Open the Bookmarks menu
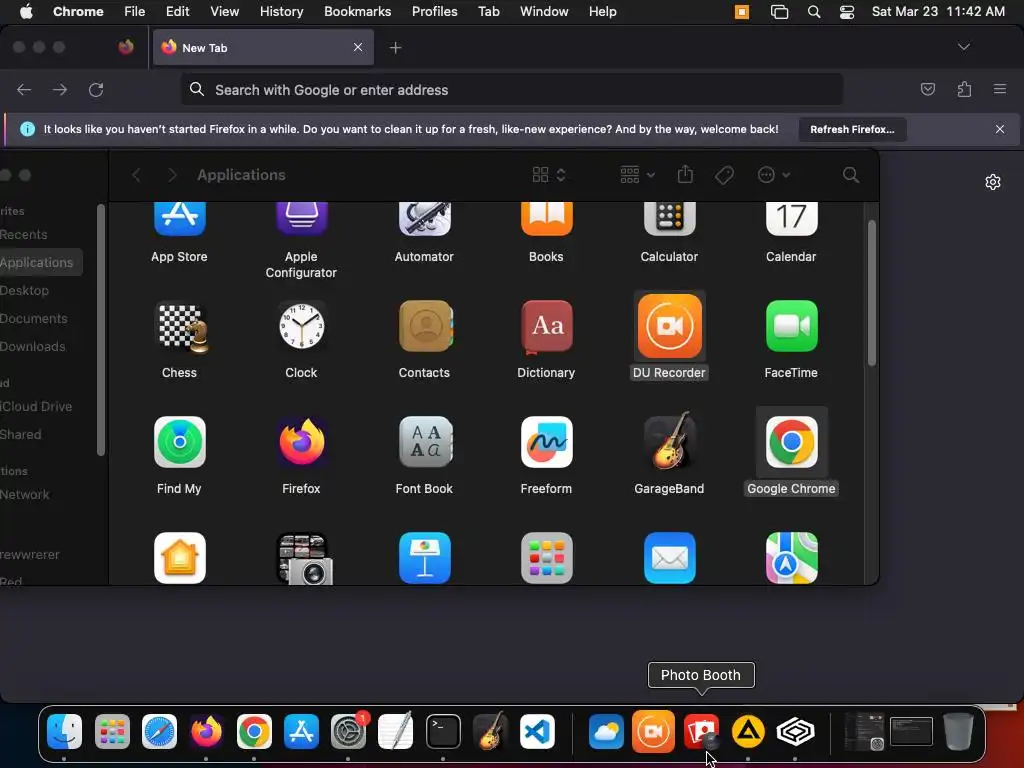1024x768 pixels. click(357, 12)
